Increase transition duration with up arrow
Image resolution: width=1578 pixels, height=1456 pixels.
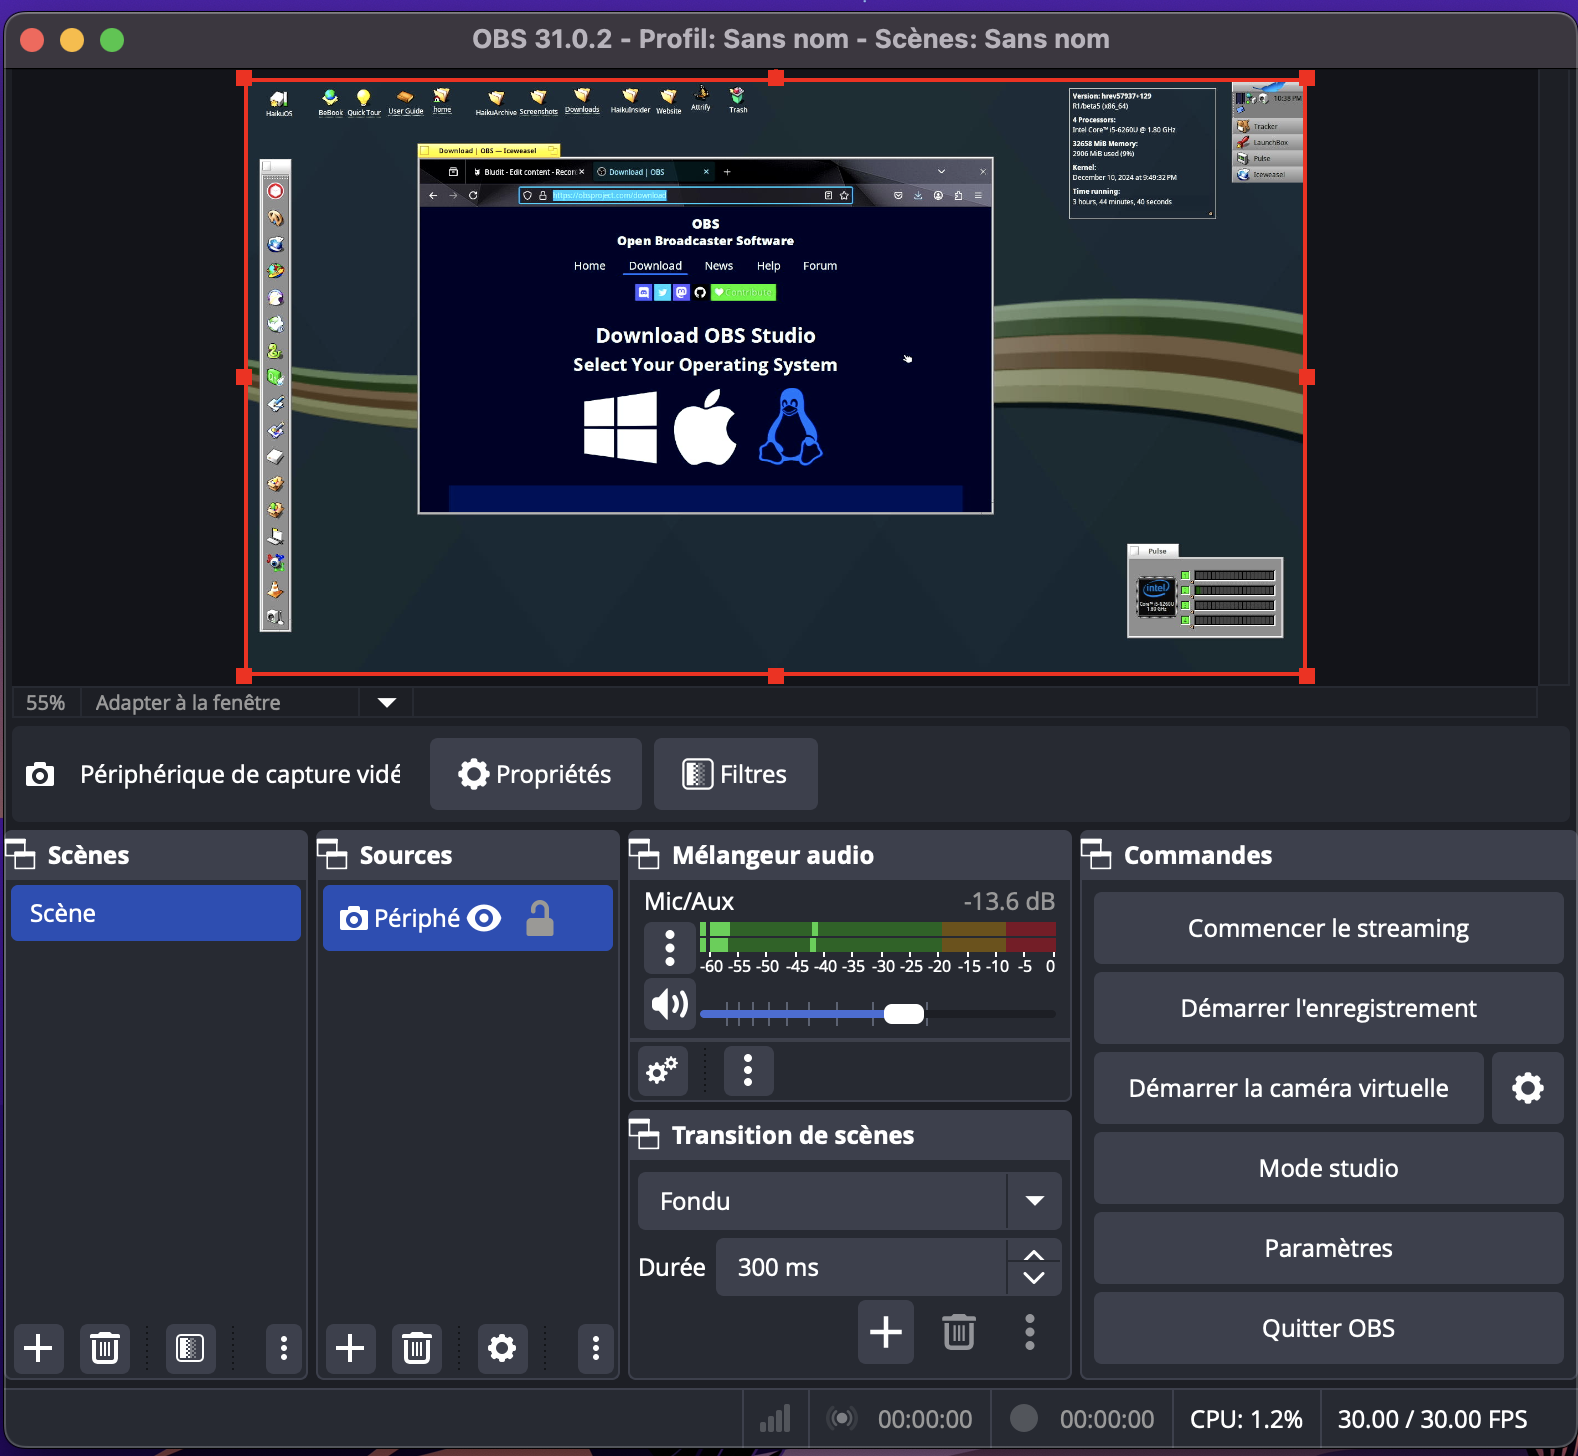(1034, 1254)
